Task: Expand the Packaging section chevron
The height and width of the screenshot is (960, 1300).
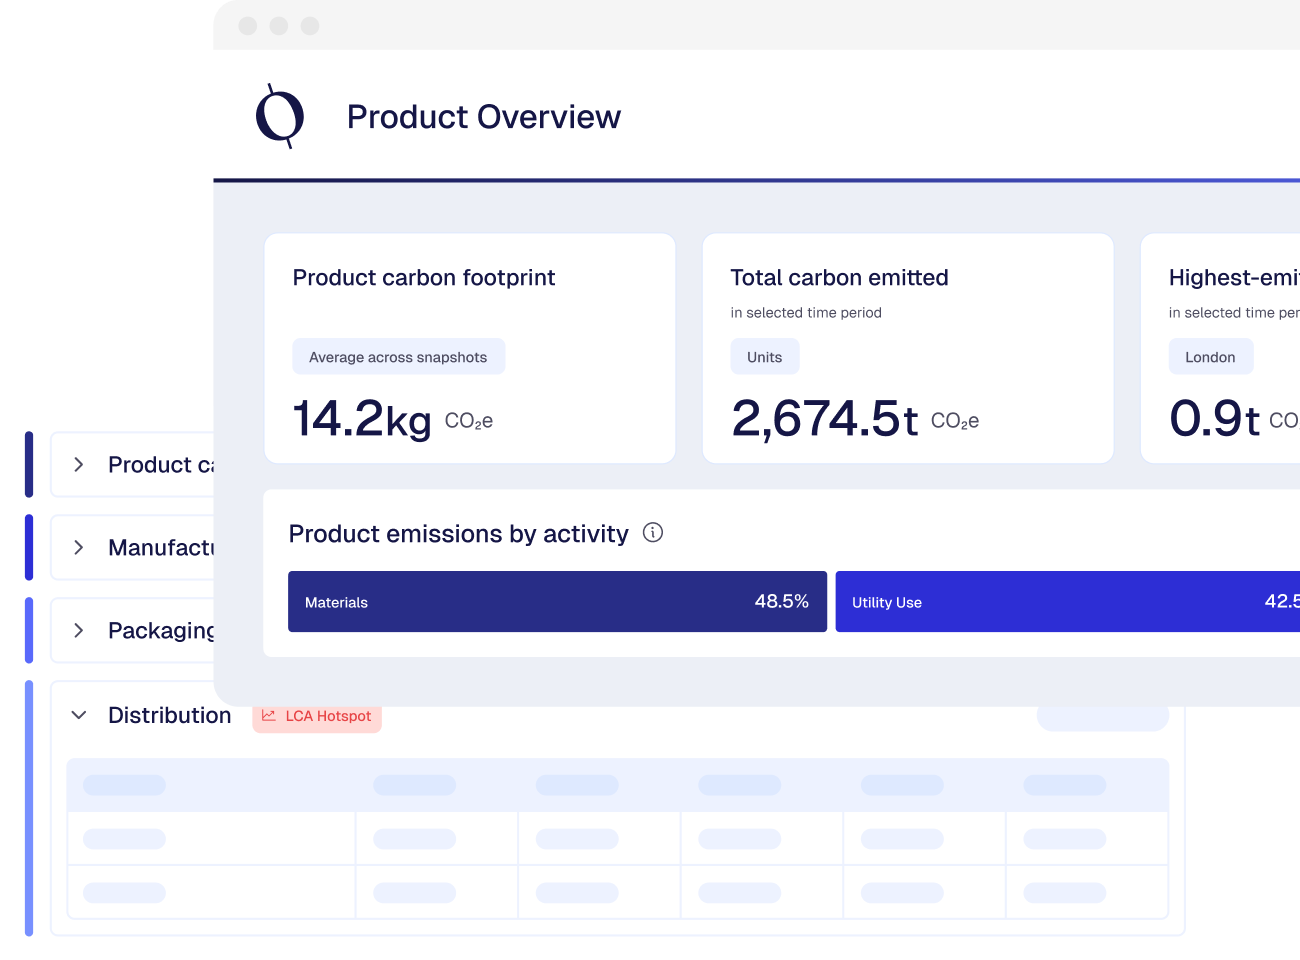Action: pyautogui.click(x=79, y=631)
